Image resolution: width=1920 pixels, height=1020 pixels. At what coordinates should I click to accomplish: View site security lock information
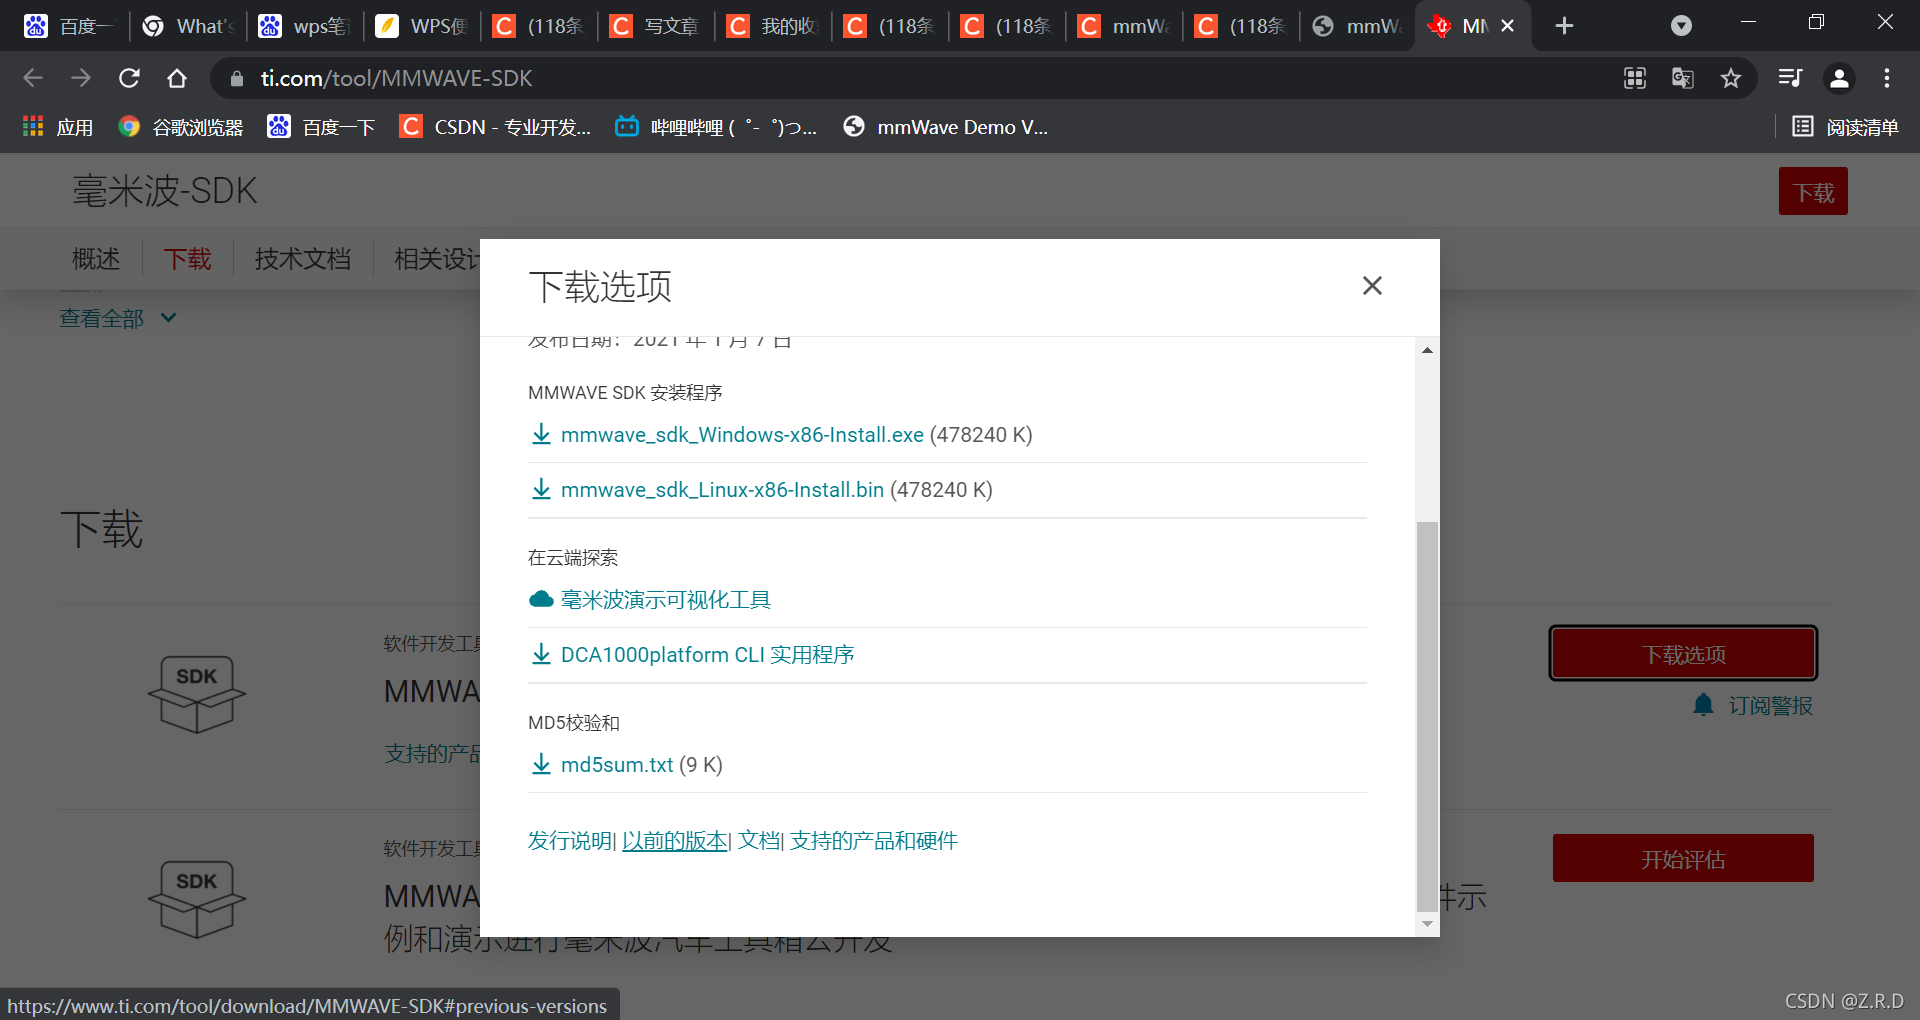(237, 78)
